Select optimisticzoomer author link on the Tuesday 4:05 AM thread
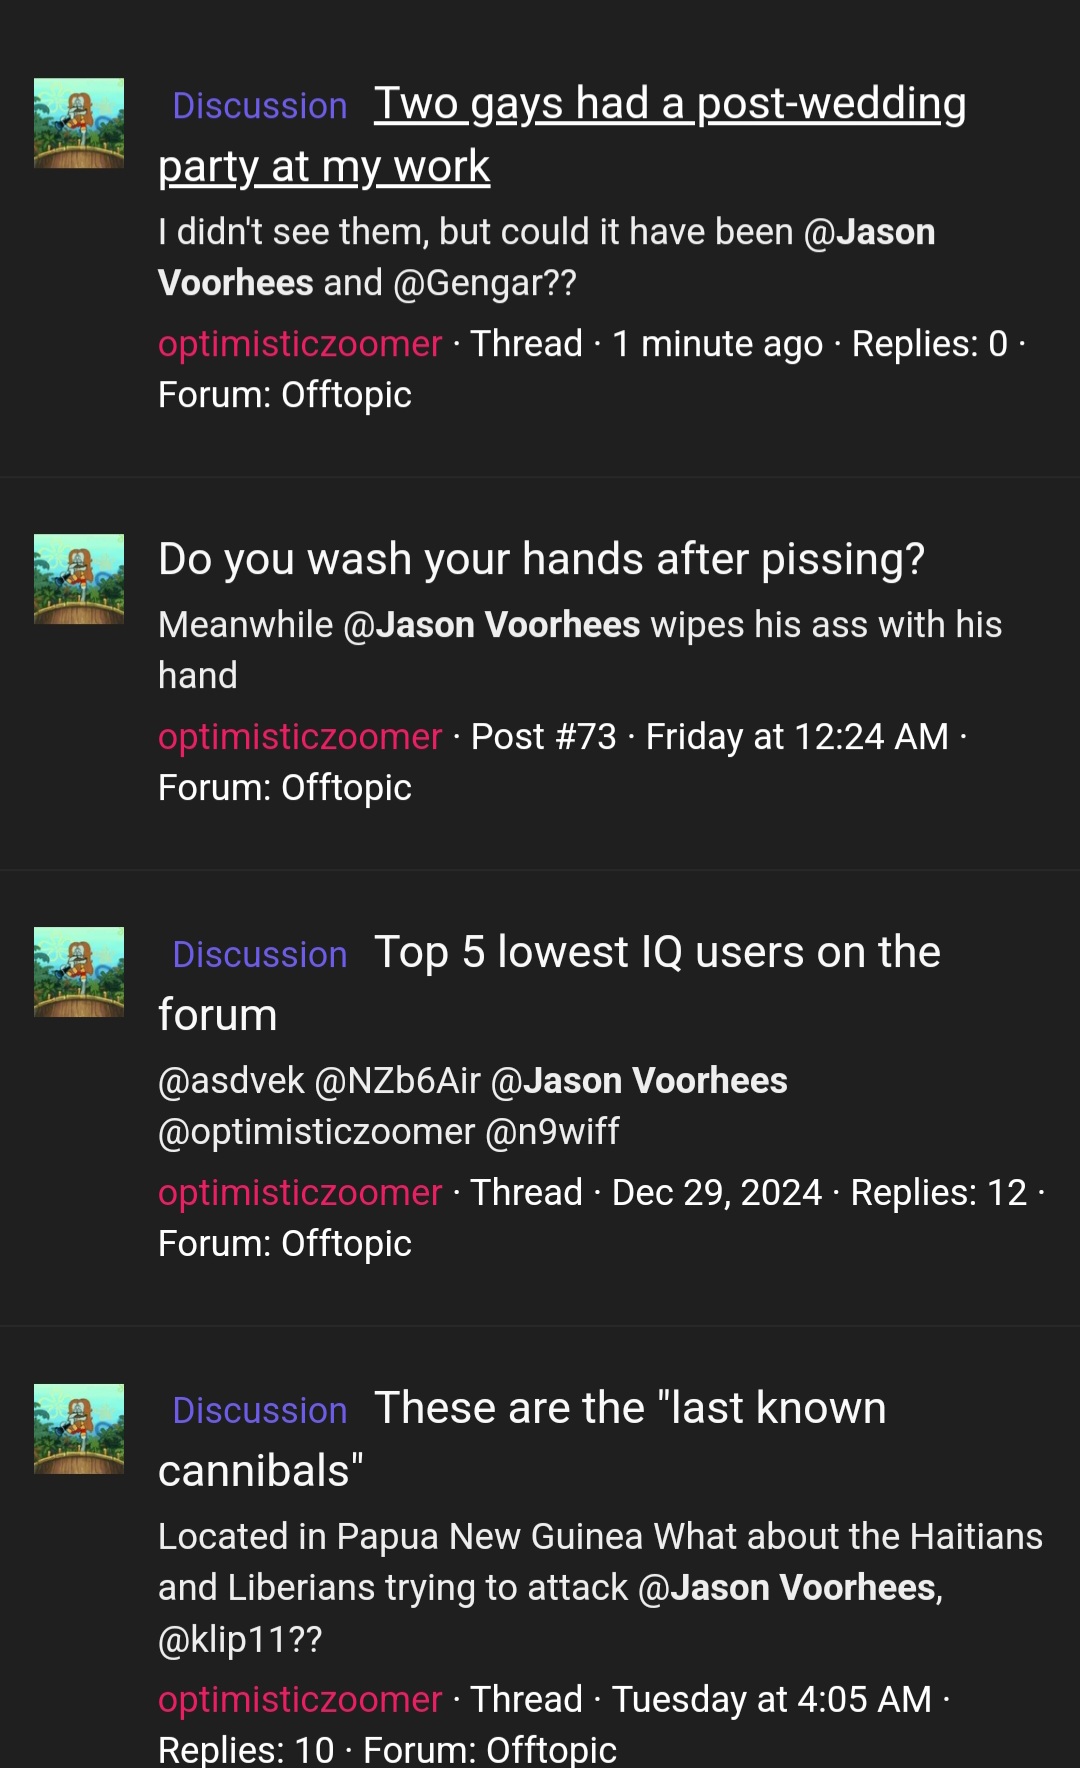1080x1768 pixels. coord(300,1700)
